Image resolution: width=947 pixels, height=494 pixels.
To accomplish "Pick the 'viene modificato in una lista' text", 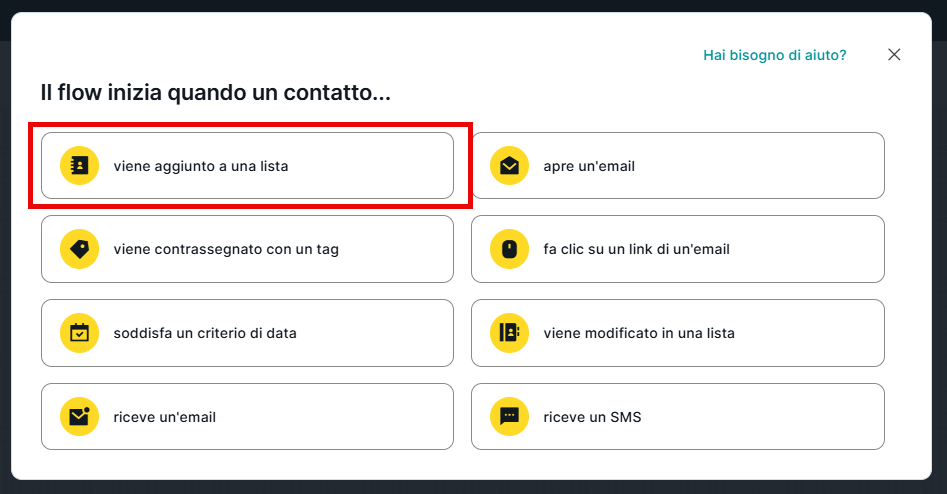I will coord(638,333).
